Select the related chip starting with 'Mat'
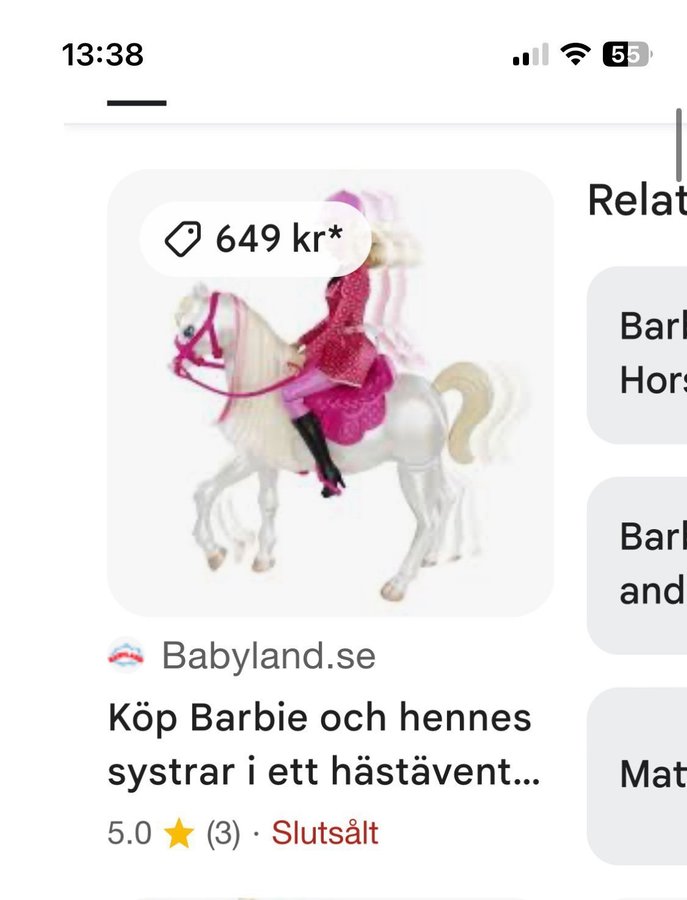687x900 pixels. coord(637,776)
